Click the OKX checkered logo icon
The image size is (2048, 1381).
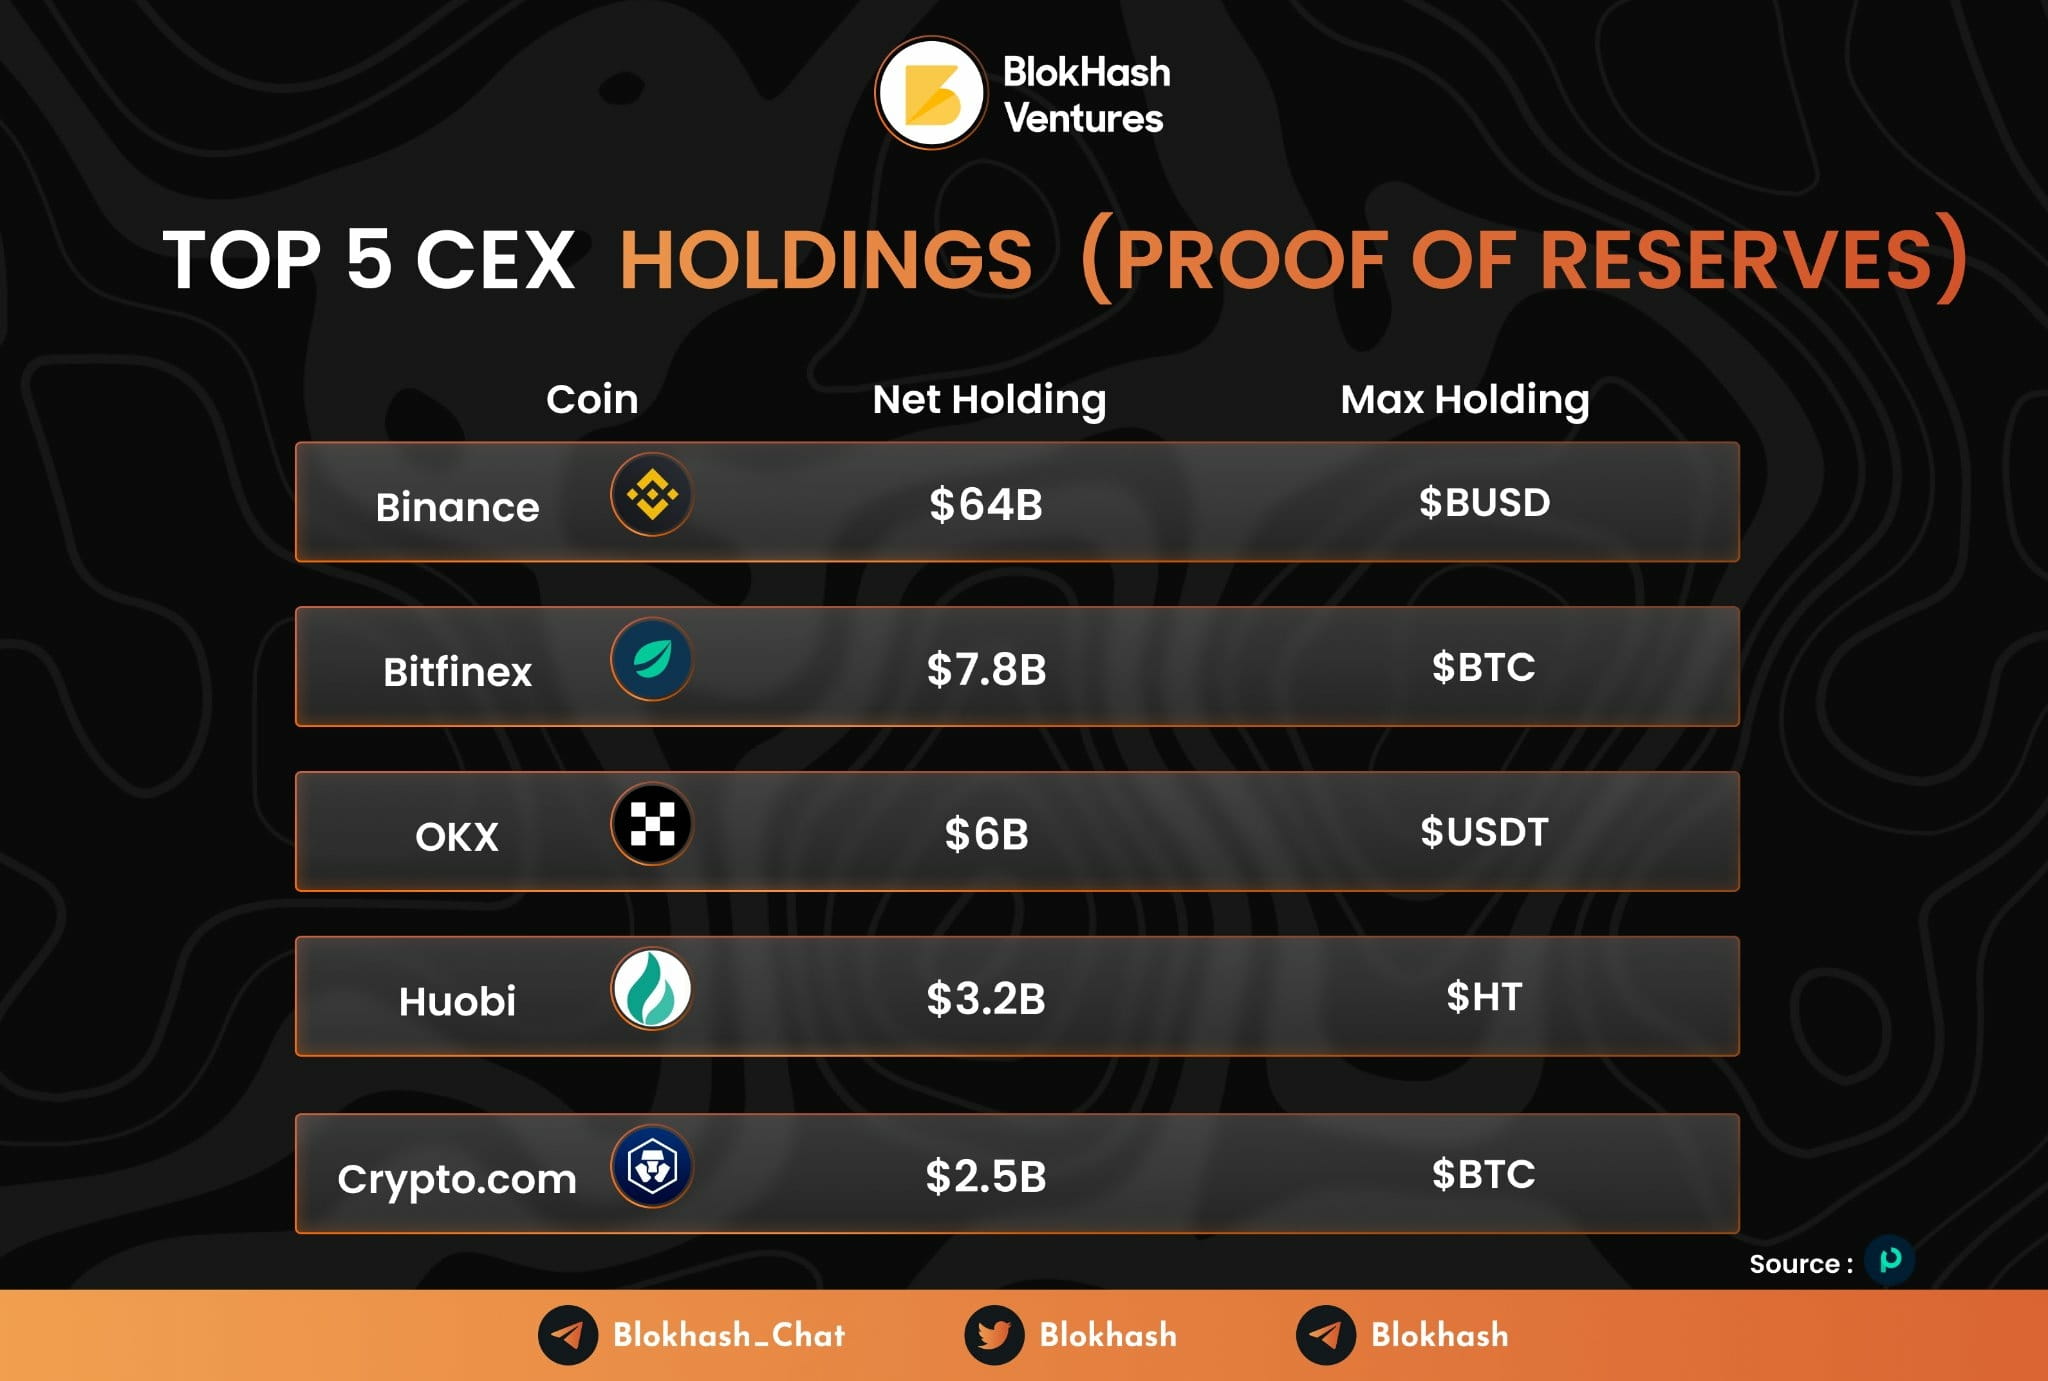pos(652,825)
